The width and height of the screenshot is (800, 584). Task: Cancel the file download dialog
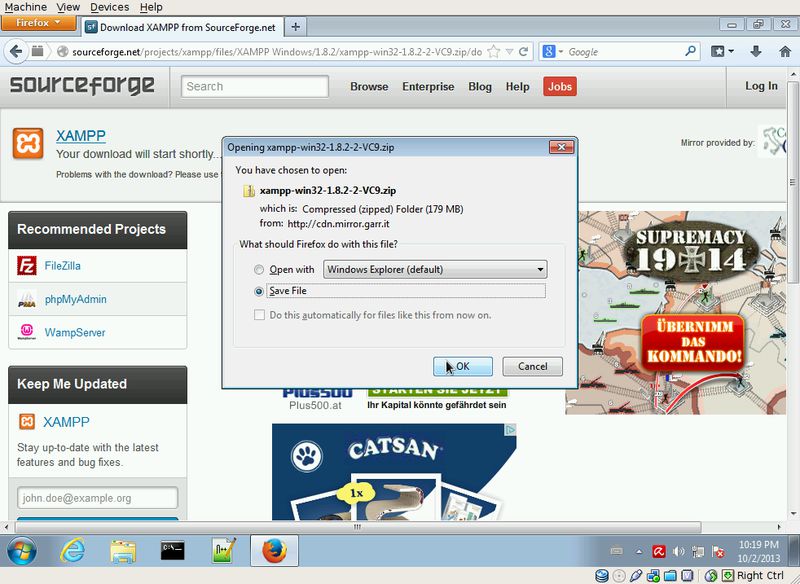tap(532, 366)
